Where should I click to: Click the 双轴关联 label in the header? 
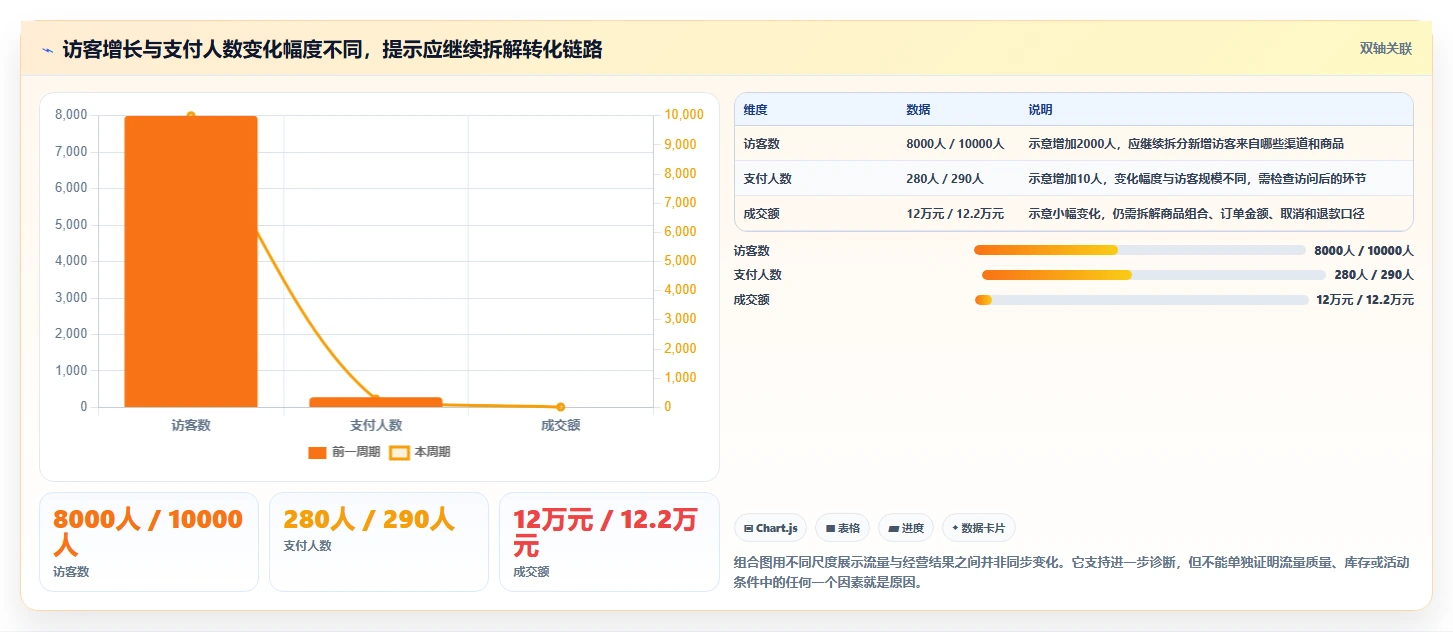pyautogui.click(x=1385, y=48)
